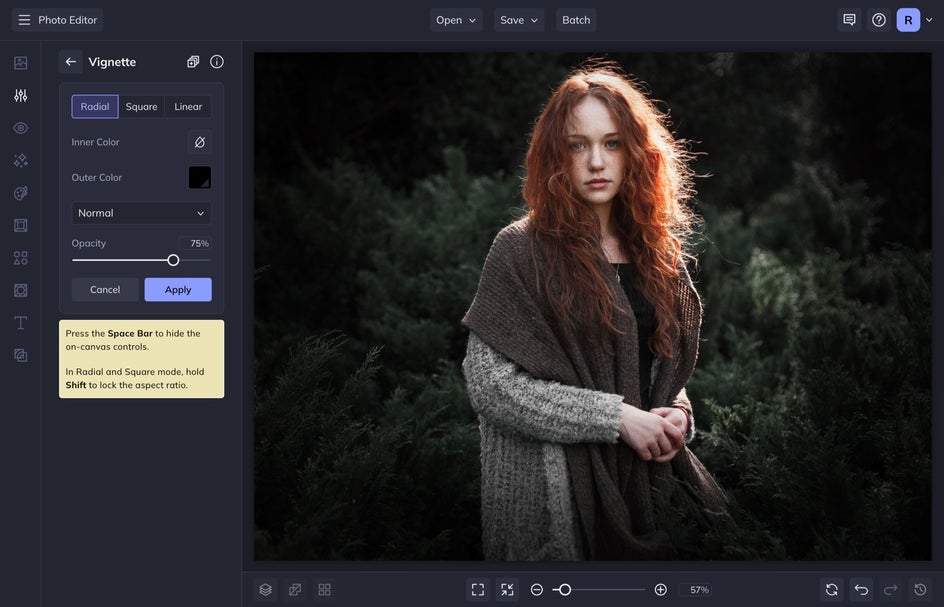The width and height of the screenshot is (944, 607).
Task: Open the Frames sidebar icon
Action: tap(20, 225)
